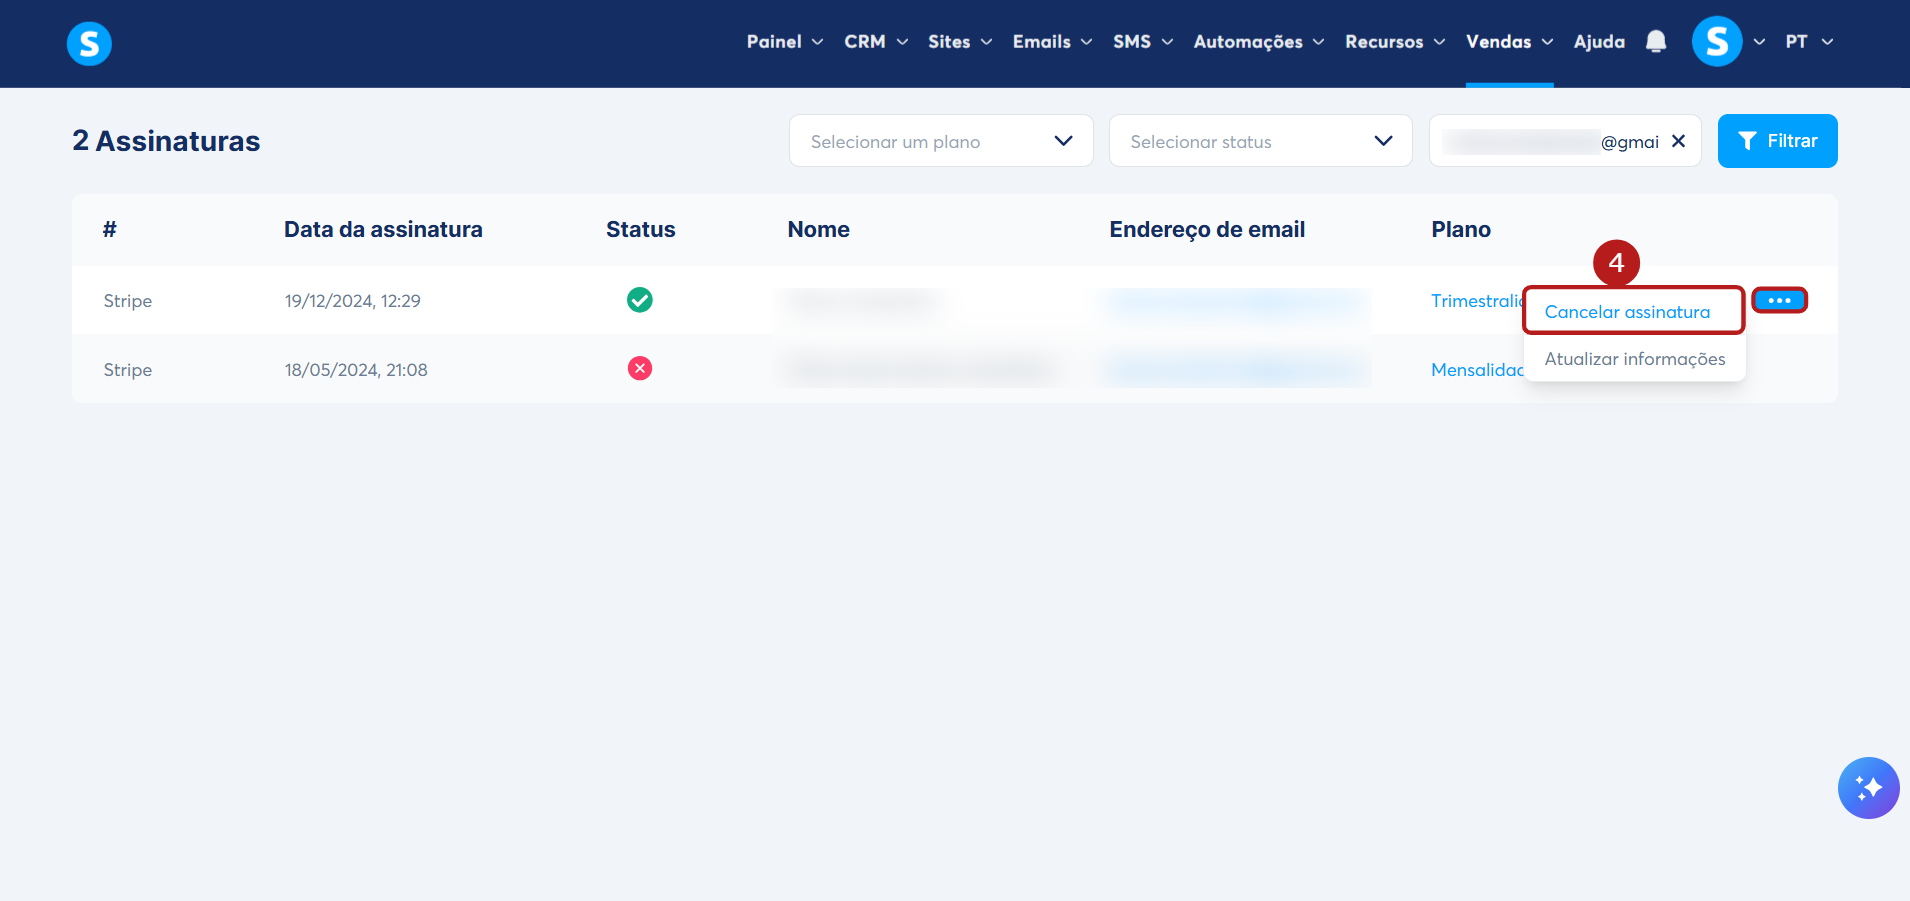Screen dimensions: 1910x901
Task: Open the AI assistant sparkle button
Action: coord(1868,788)
